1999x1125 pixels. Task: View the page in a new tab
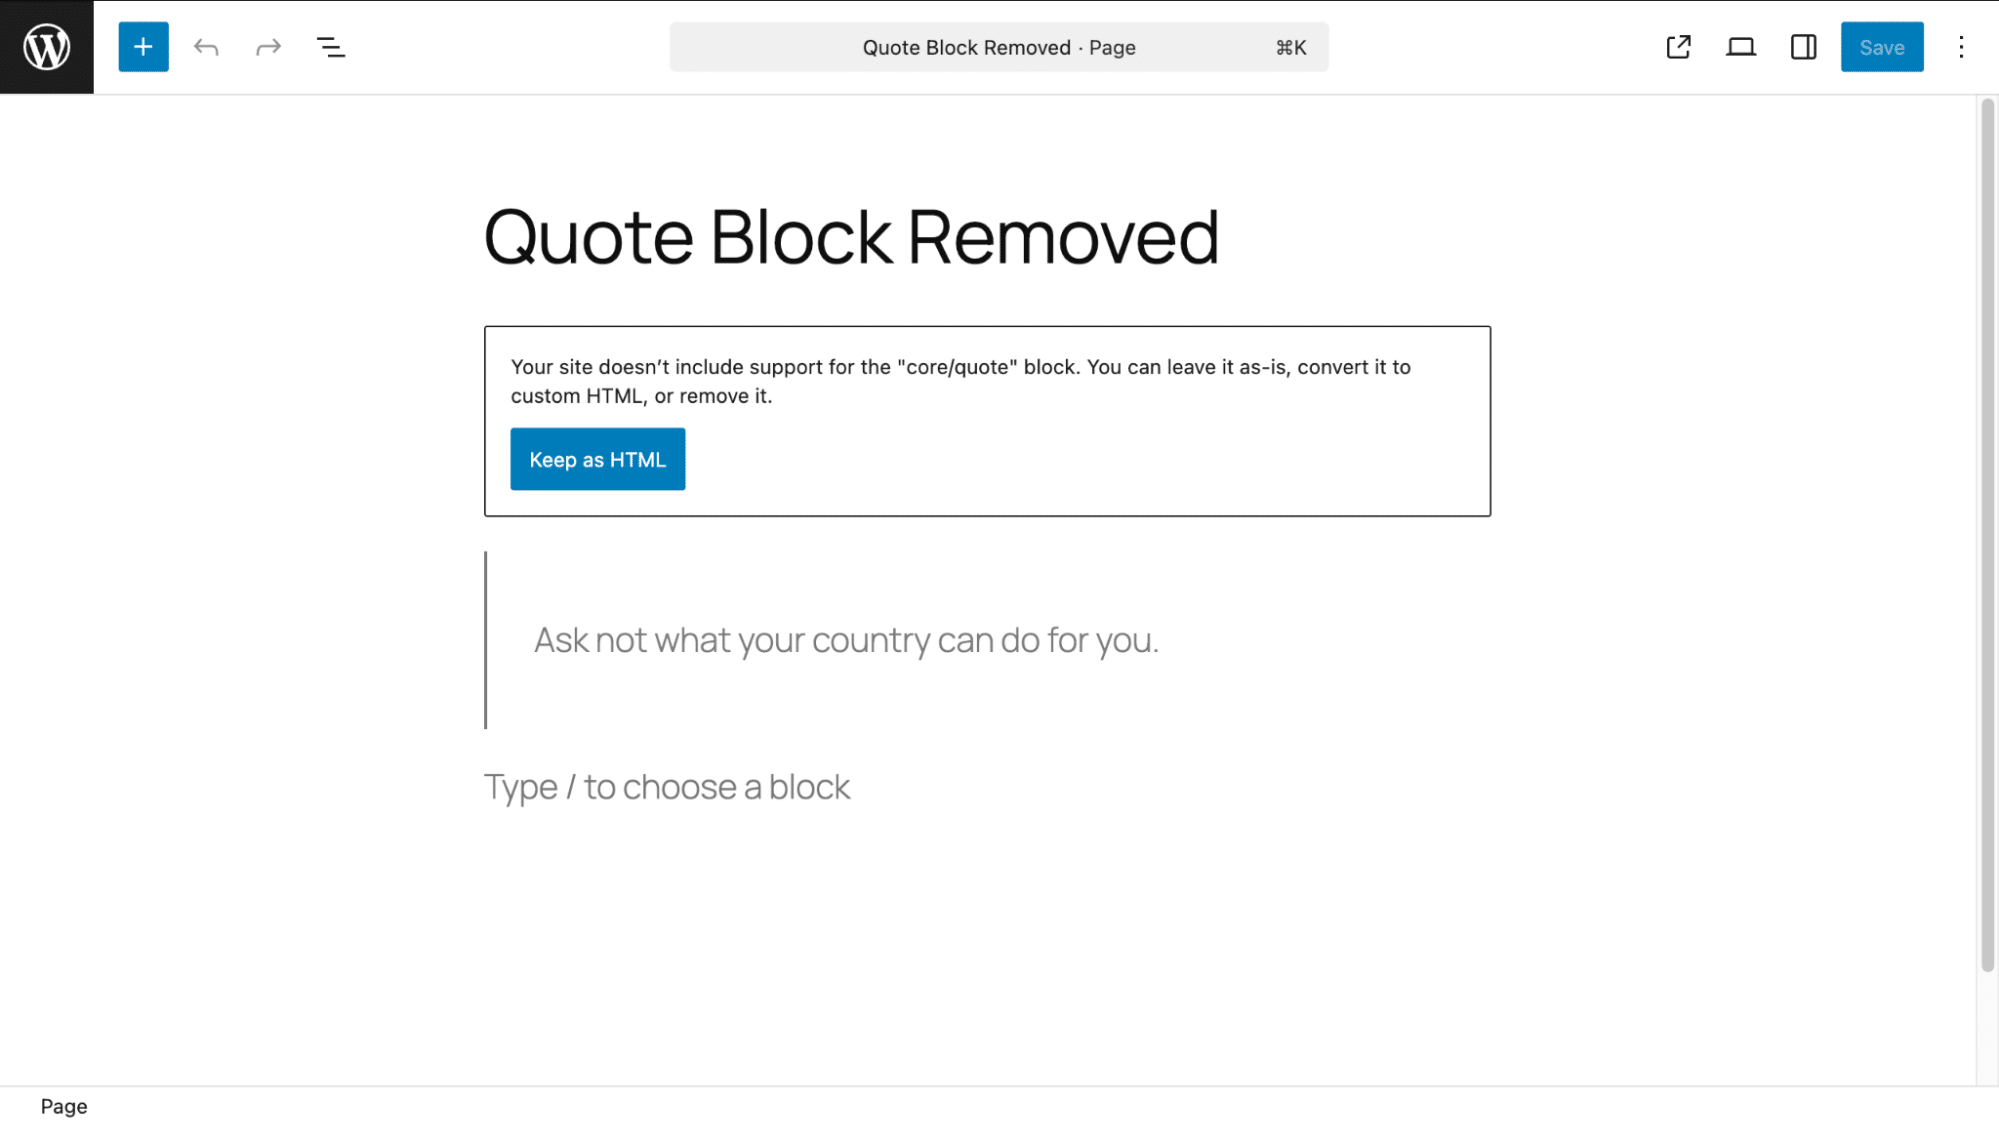pyautogui.click(x=1678, y=47)
